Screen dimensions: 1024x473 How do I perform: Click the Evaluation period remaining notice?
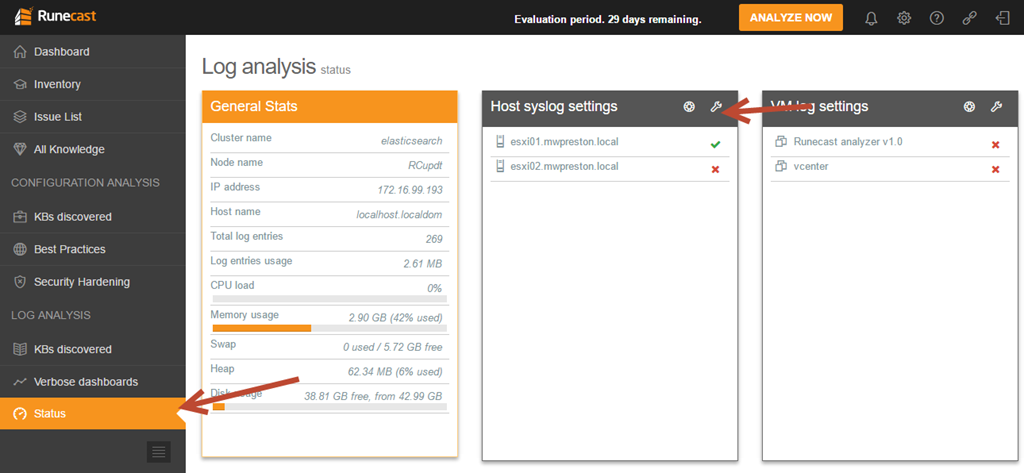pyautogui.click(x=608, y=19)
